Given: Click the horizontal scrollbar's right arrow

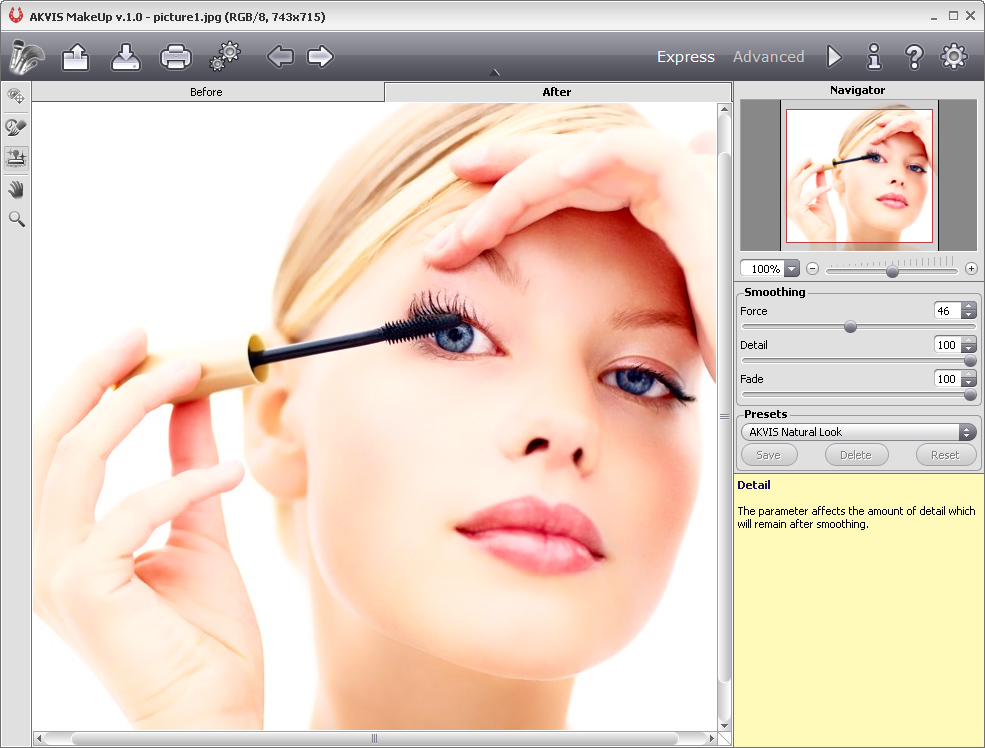Looking at the screenshot, I should pos(712,739).
